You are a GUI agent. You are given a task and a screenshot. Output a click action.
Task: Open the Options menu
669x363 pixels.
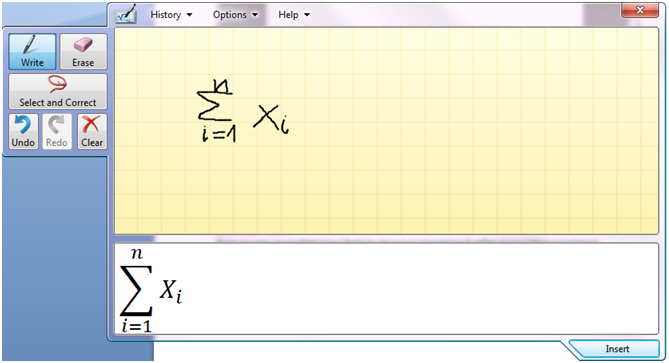pyautogui.click(x=235, y=15)
